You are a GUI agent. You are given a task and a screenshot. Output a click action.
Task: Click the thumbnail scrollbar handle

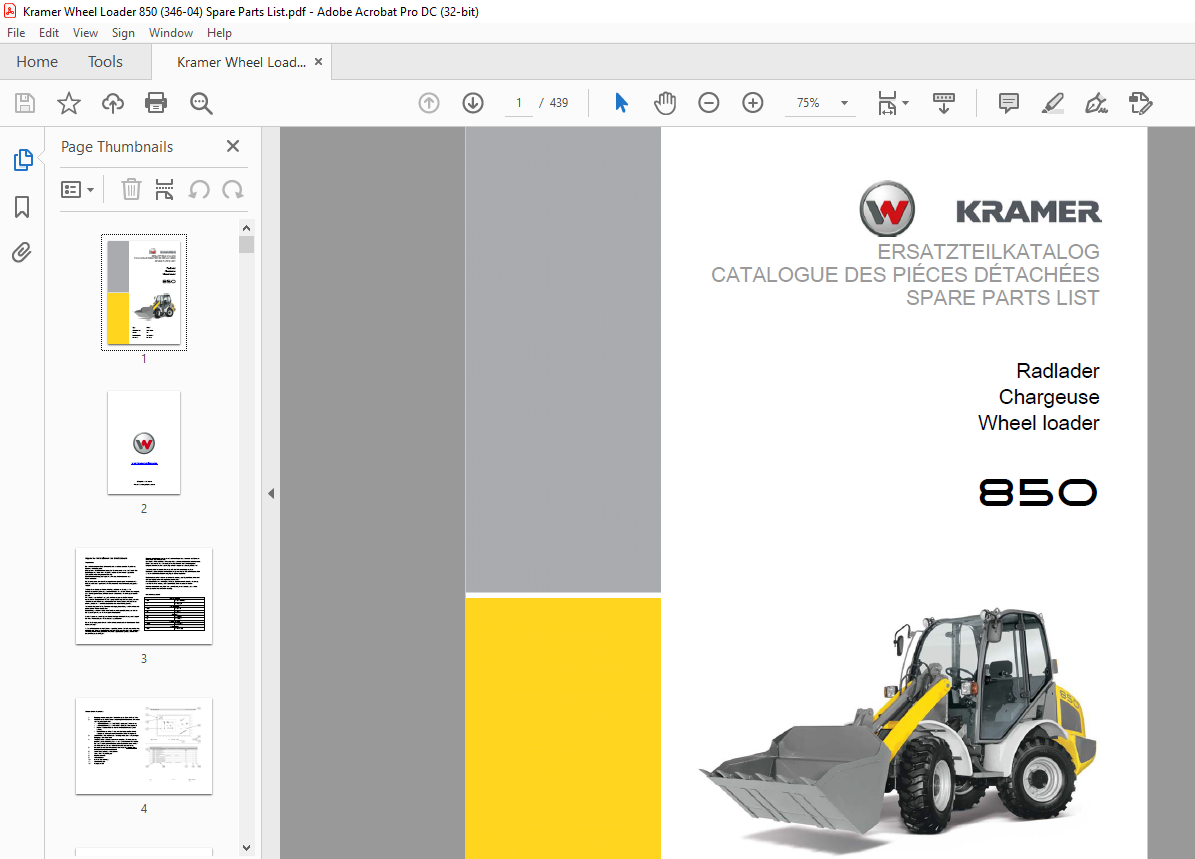point(246,244)
